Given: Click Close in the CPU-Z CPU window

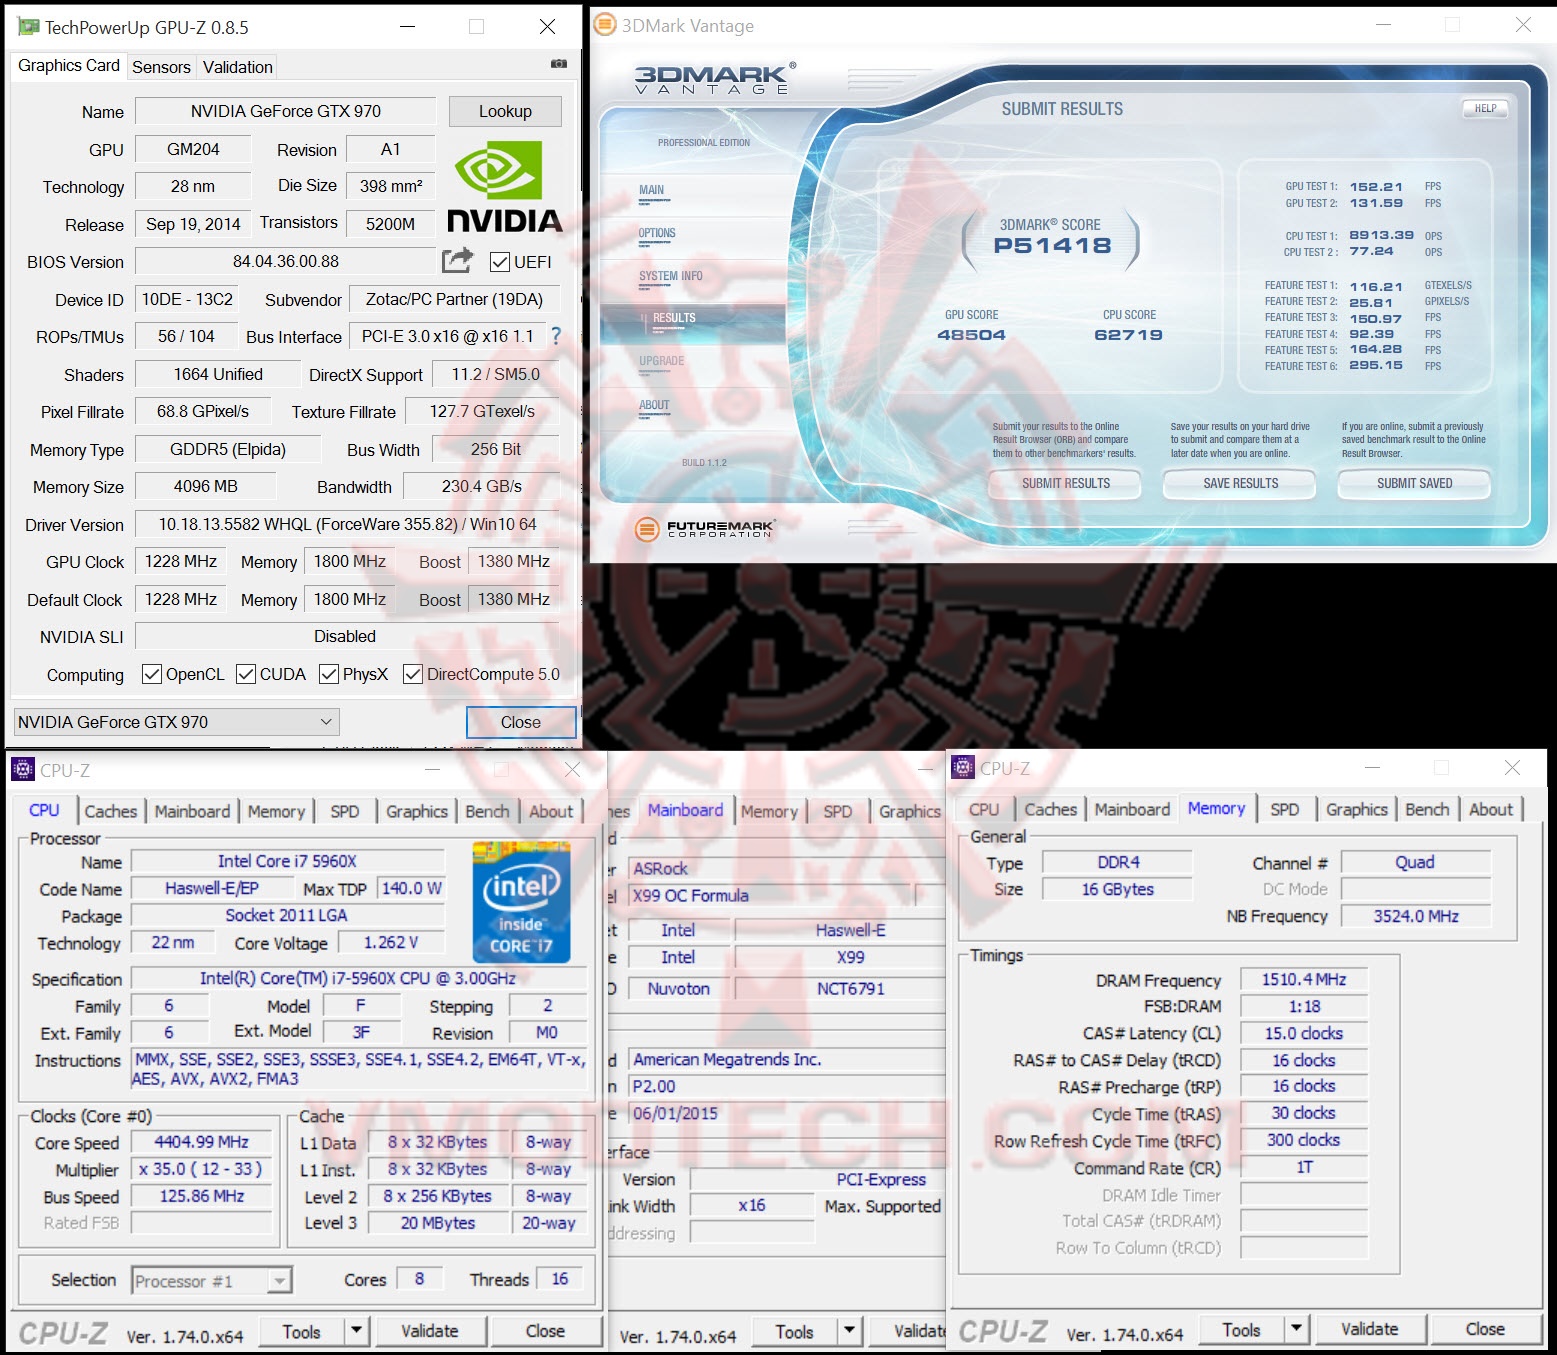Looking at the screenshot, I should pyautogui.click(x=545, y=1331).
